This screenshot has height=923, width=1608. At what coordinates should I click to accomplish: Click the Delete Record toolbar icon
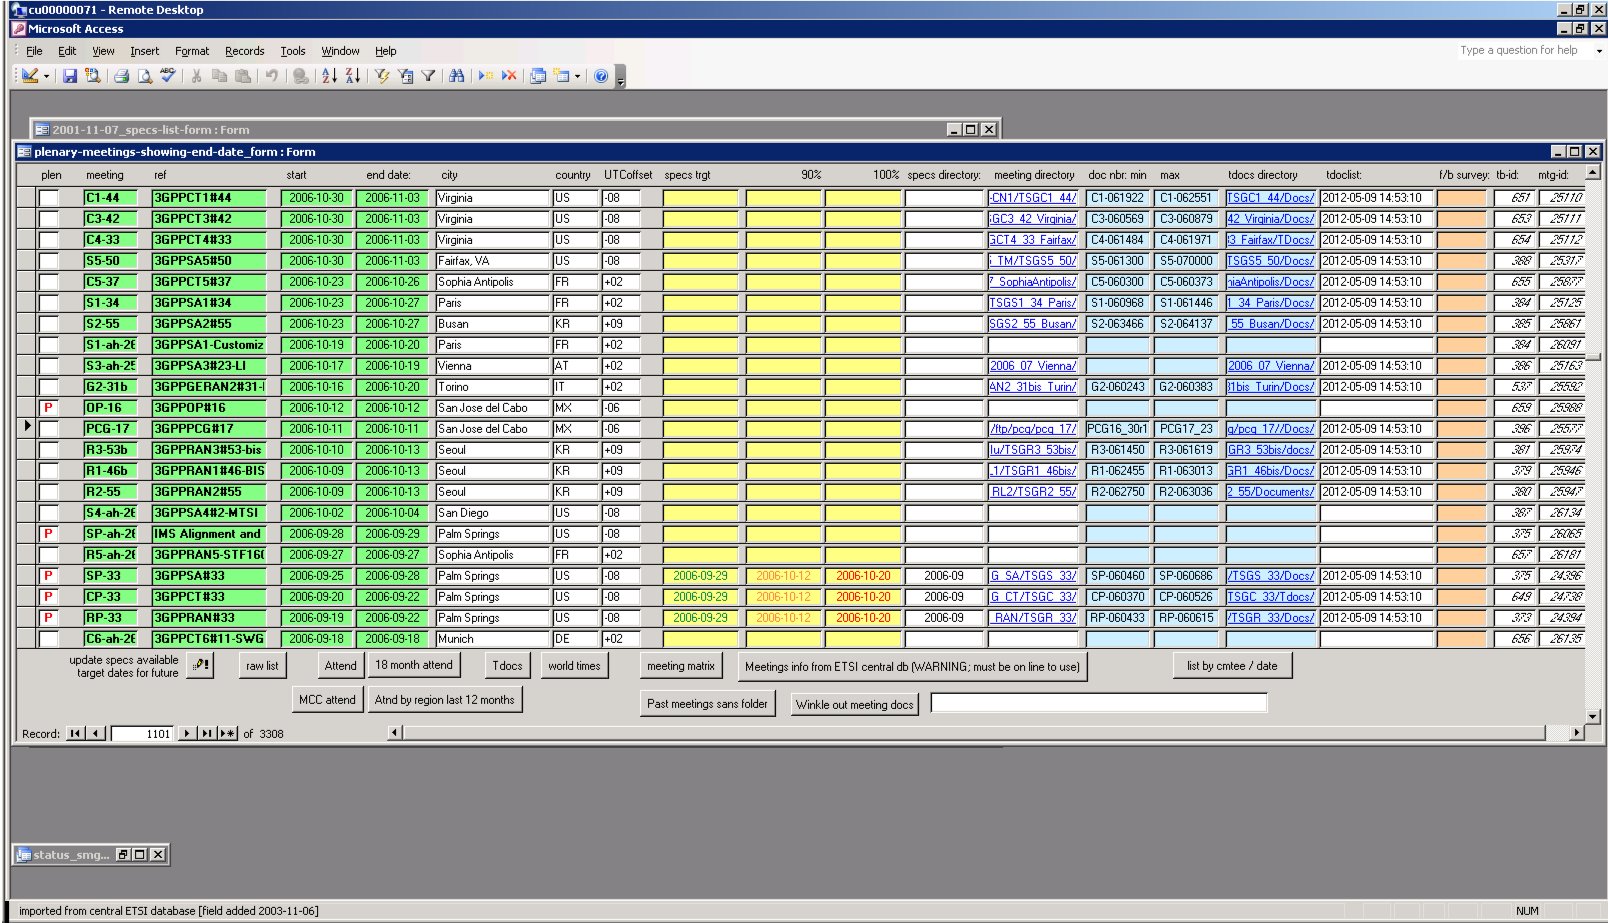tap(509, 76)
